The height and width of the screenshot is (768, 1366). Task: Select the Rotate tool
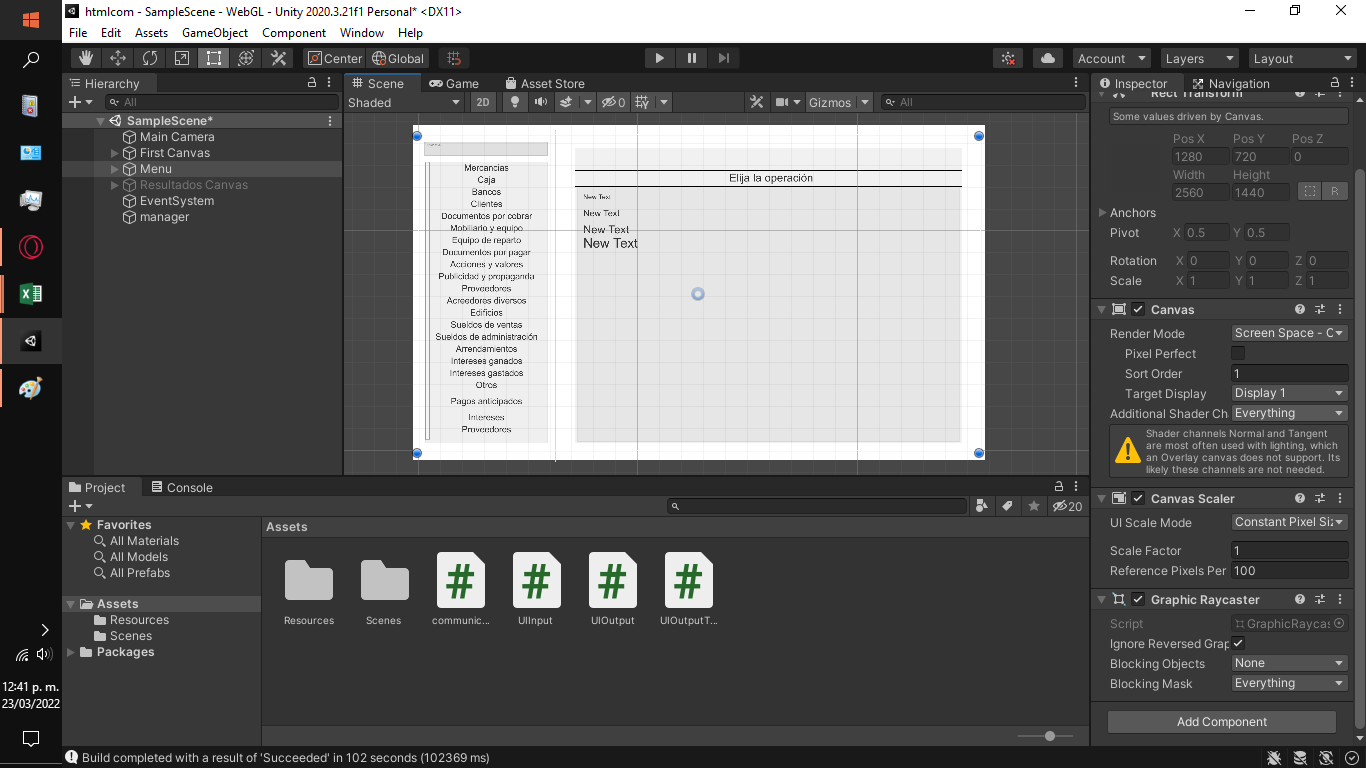[150, 58]
